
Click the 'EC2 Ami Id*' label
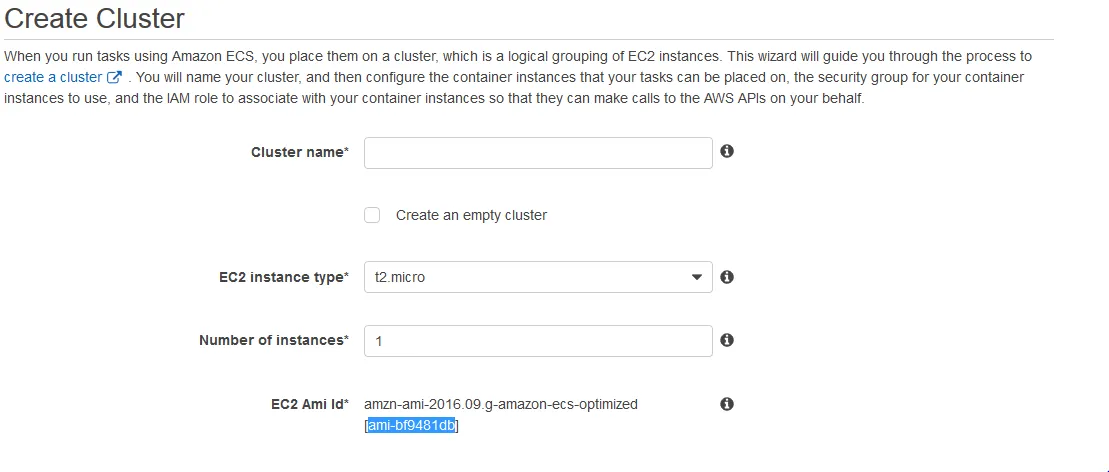click(x=310, y=404)
